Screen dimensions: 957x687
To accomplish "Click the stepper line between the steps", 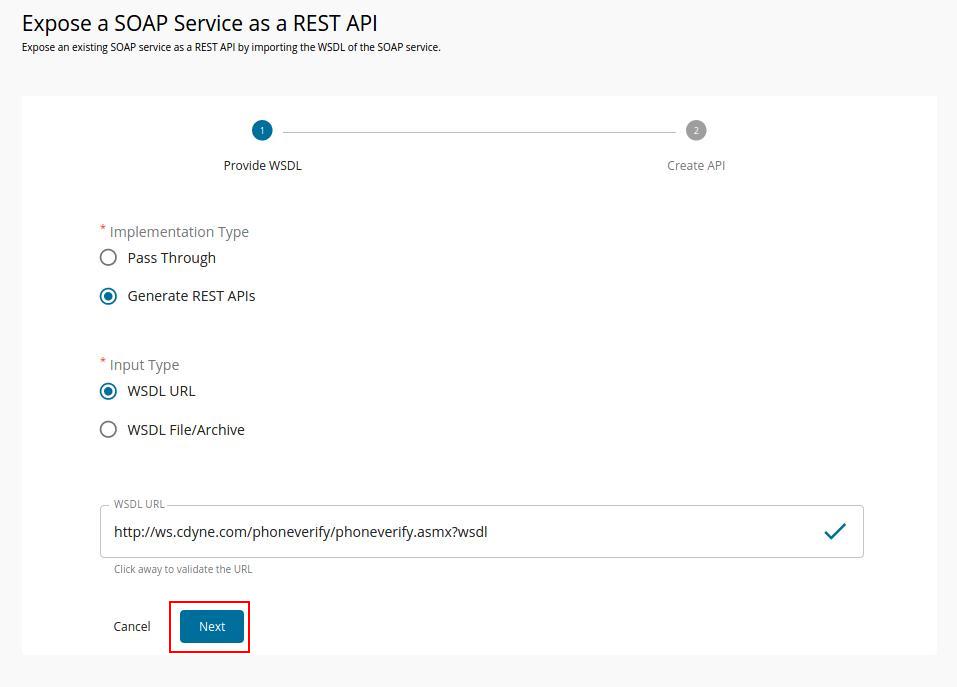I will click(478, 132).
